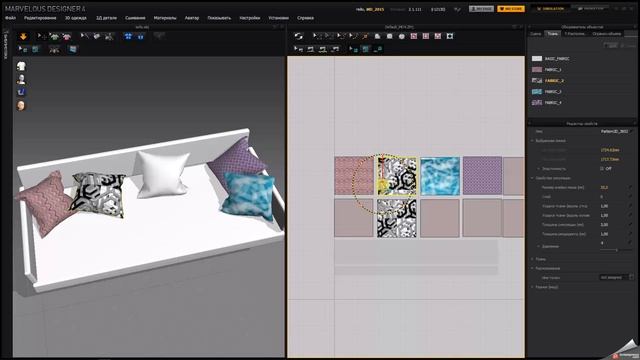Switch to SIMULATION mode
The width and height of the screenshot is (640, 360).
click(x=550, y=9)
